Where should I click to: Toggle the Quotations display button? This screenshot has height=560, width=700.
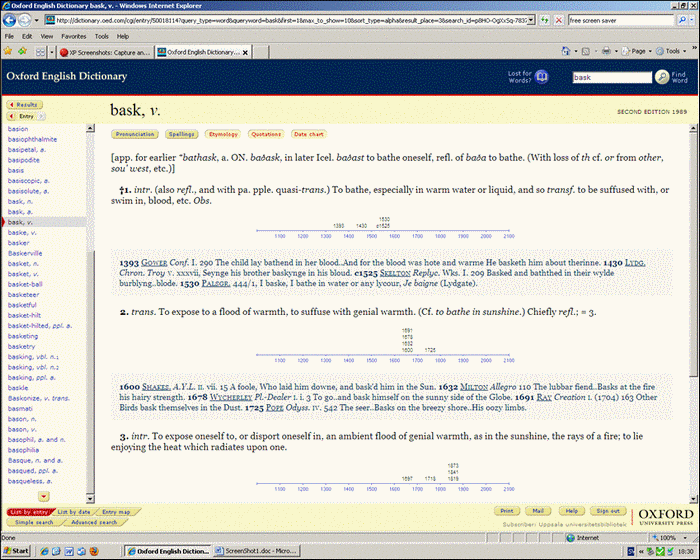click(266, 133)
